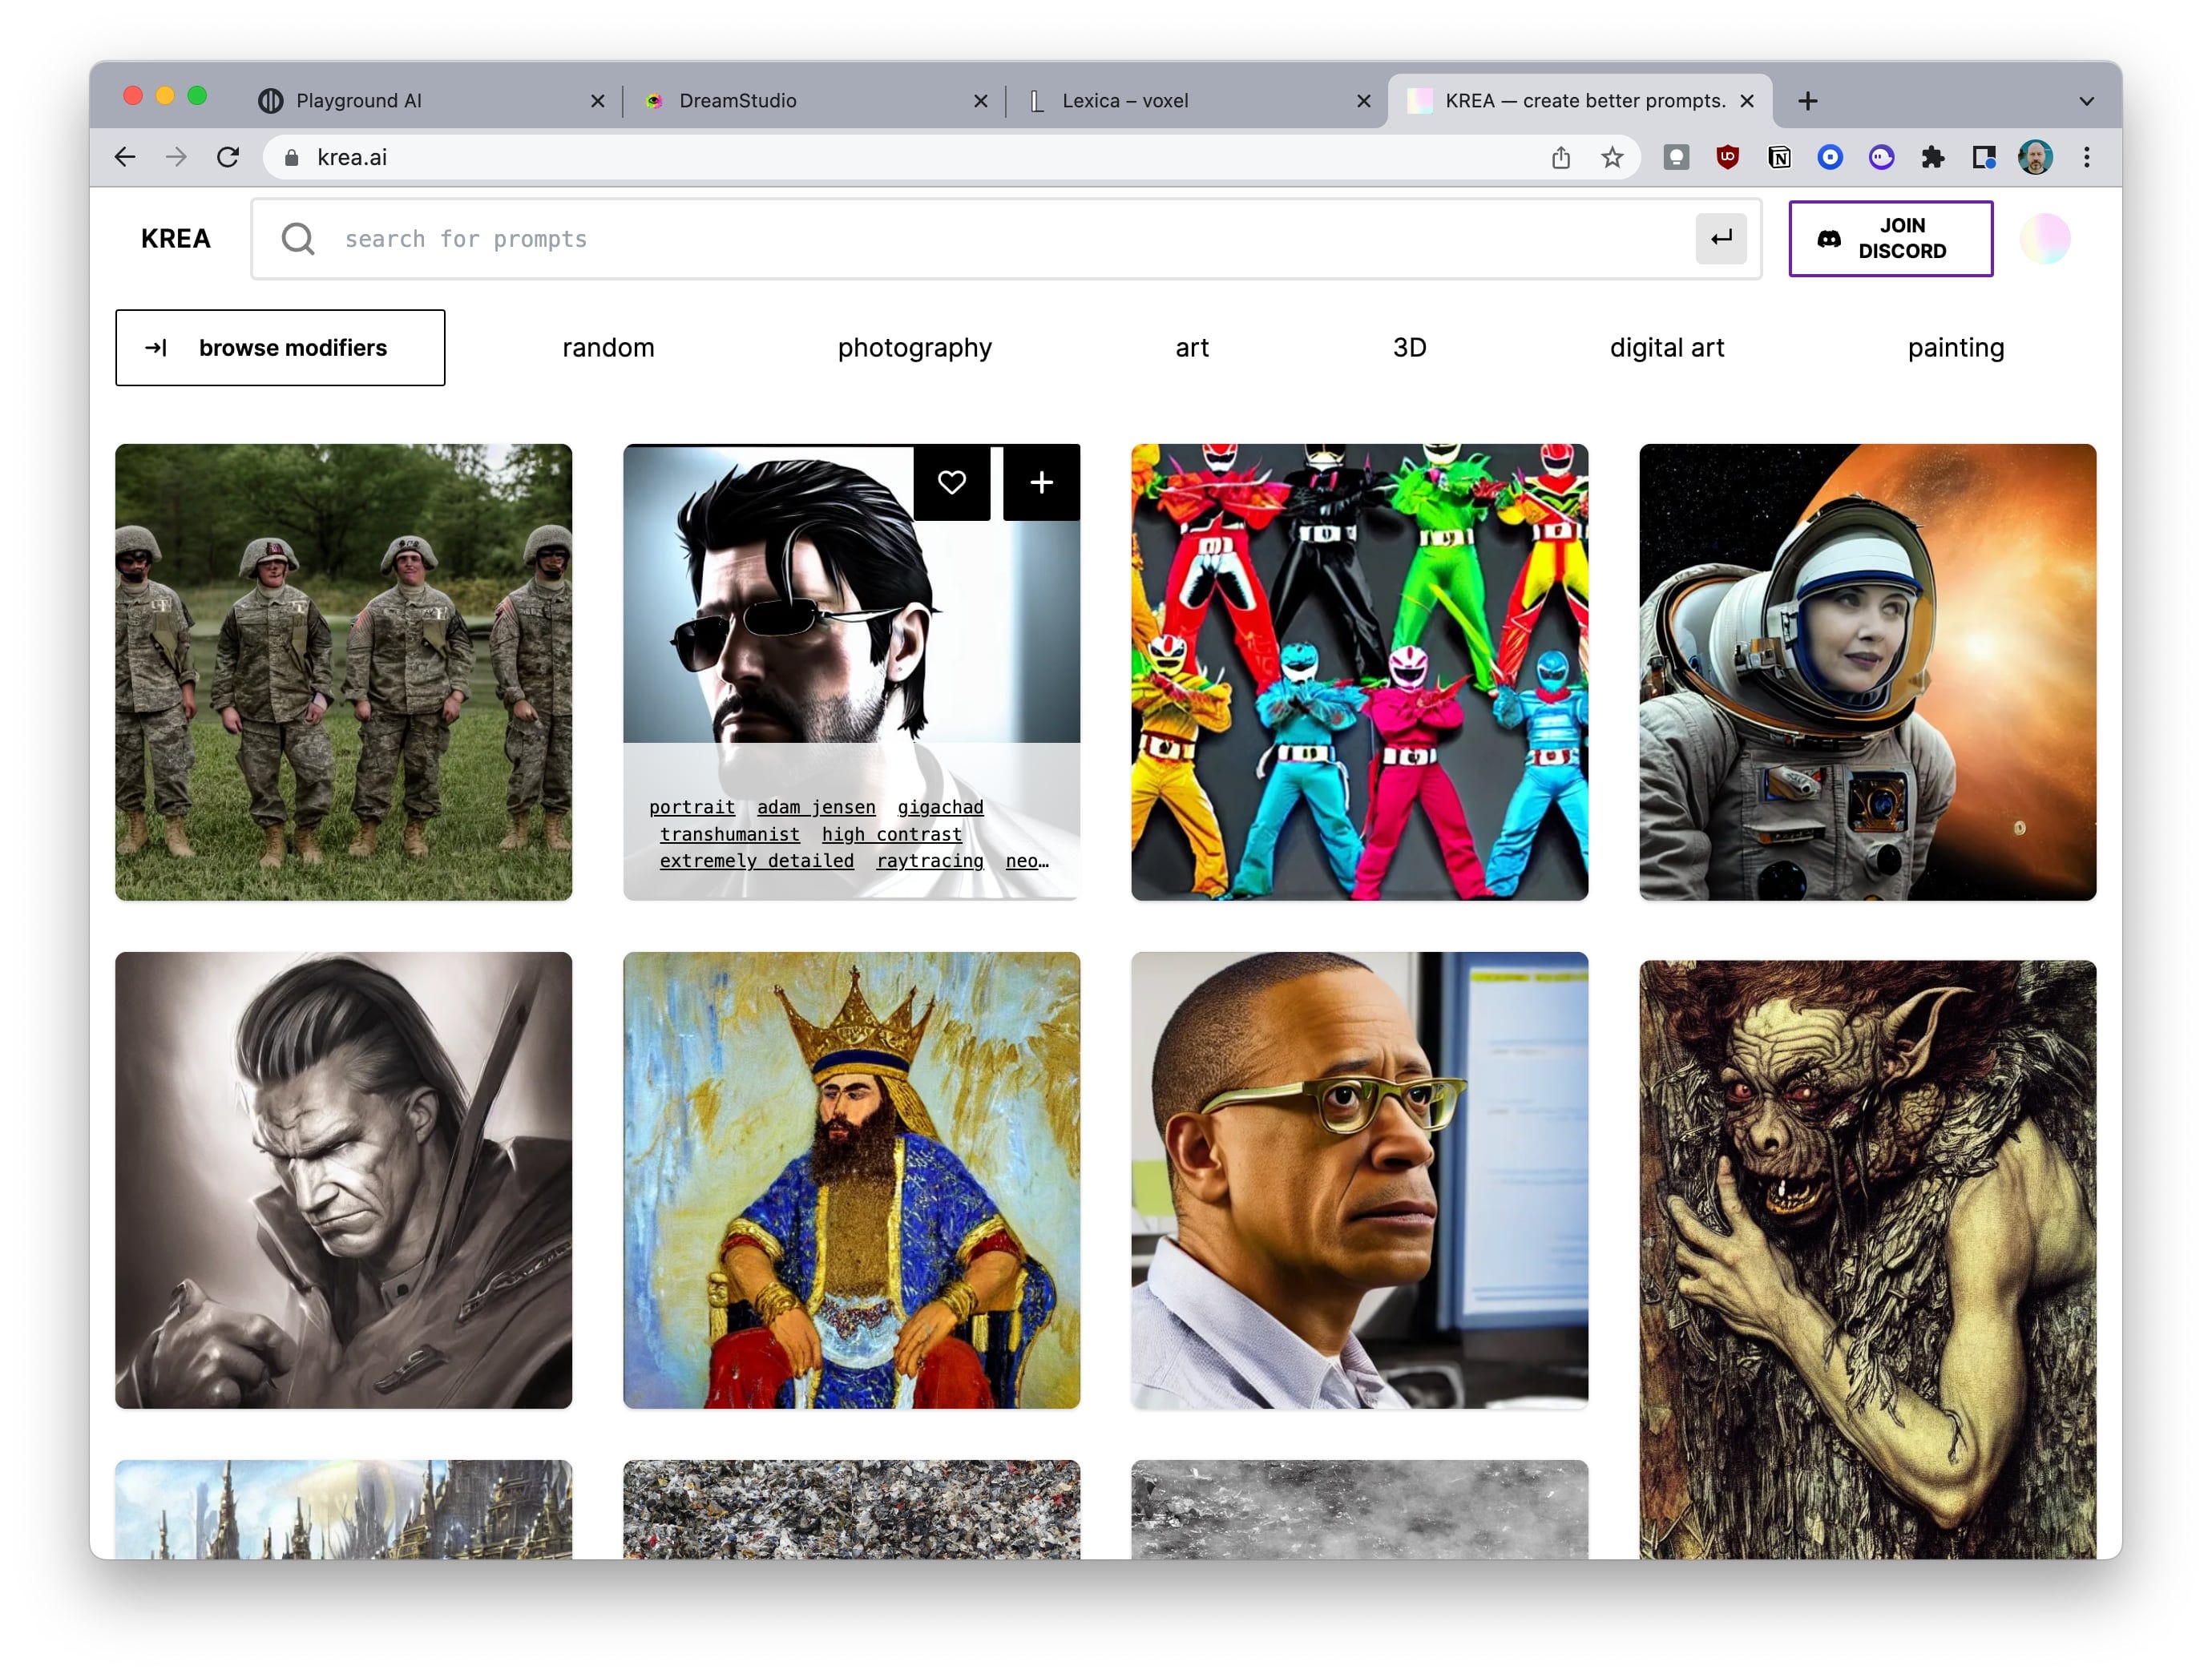Open the uBlock Origin extension icon

click(x=1728, y=157)
